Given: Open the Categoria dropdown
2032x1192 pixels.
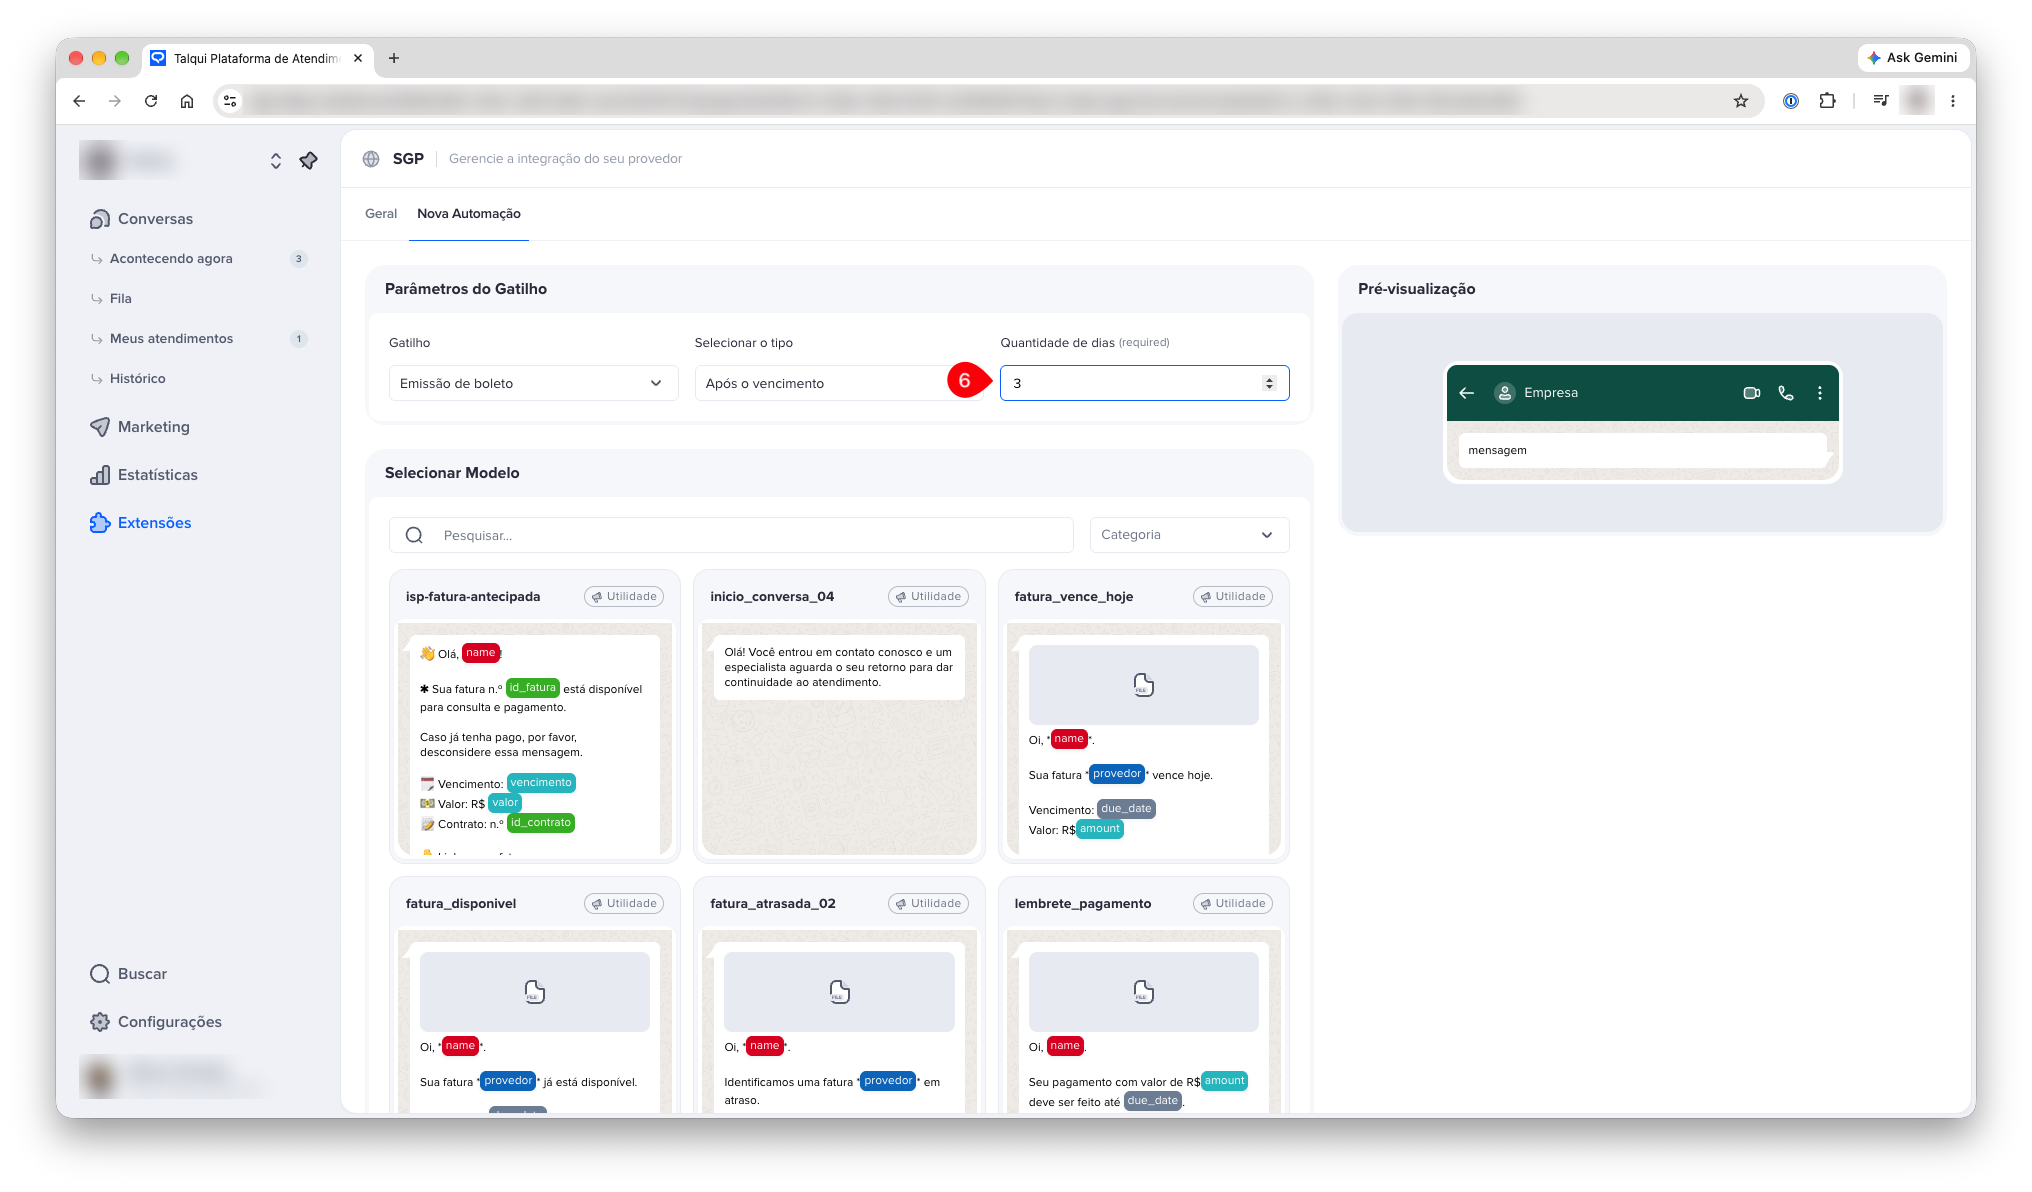Looking at the screenshot, I should 1189,535.
